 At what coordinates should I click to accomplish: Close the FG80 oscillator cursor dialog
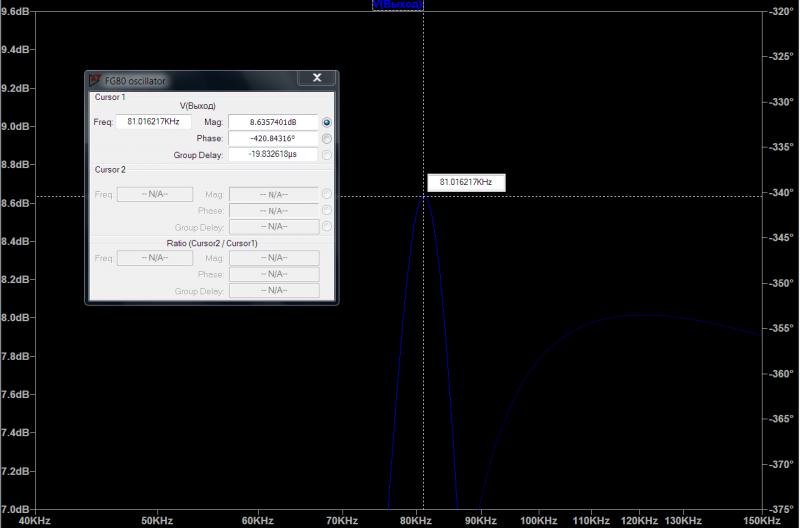pyautogui.click(x=317, y=78)
